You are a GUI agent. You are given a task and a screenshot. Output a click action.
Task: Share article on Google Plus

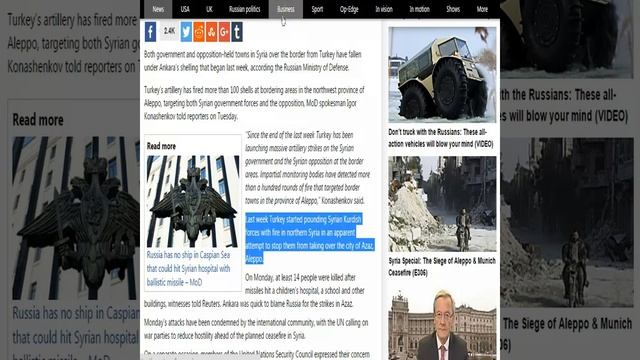pyautogui.click(x=224, y=31)
